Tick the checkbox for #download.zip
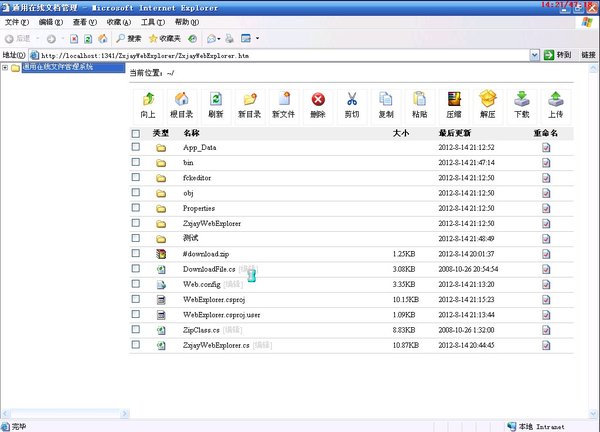Image resolution: width=600 pixels, height=432 pixels. pos(136,255)
